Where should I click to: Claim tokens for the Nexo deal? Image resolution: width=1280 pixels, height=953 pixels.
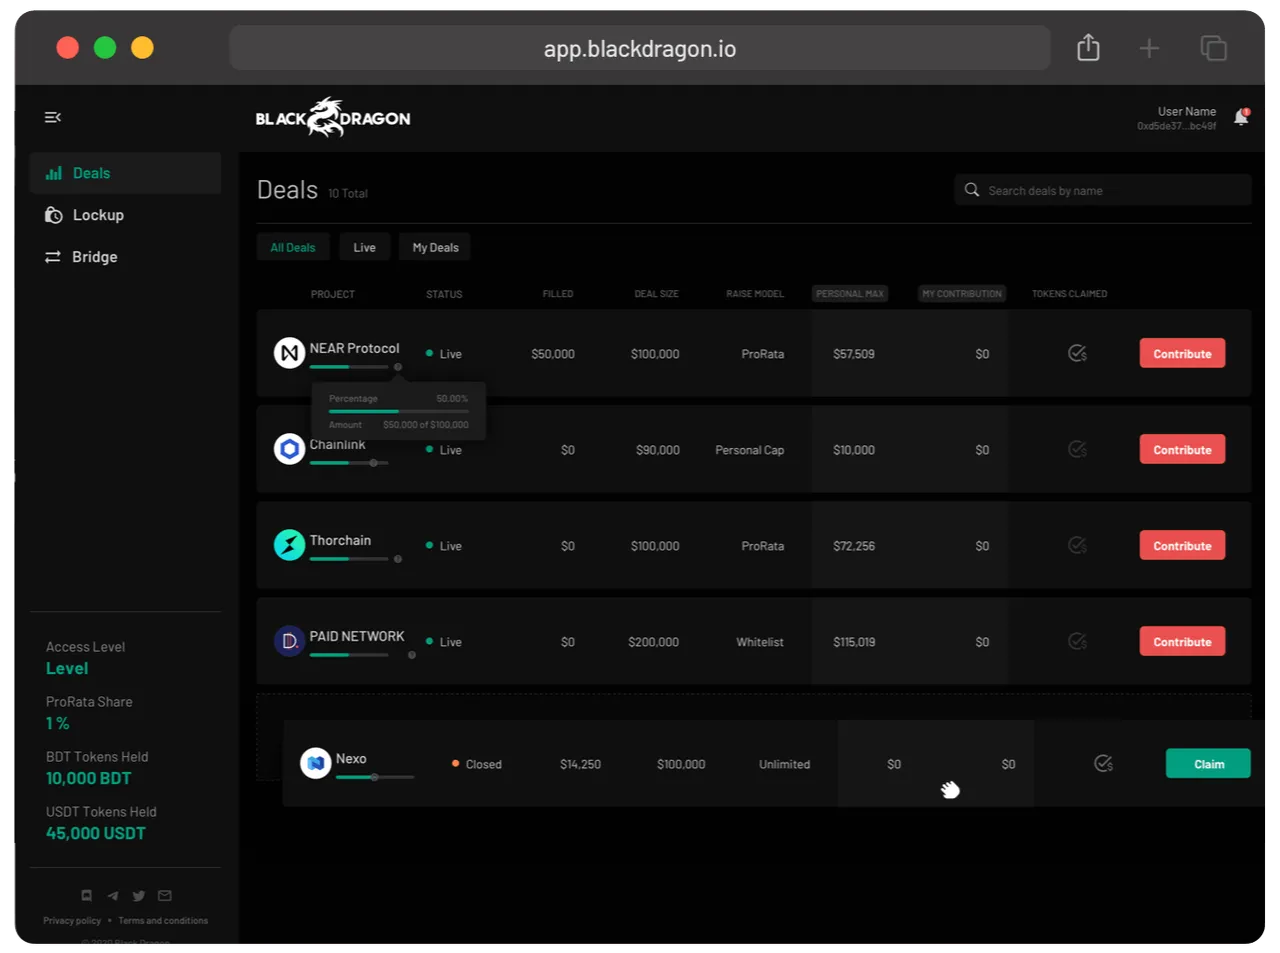click(1208, 763)
